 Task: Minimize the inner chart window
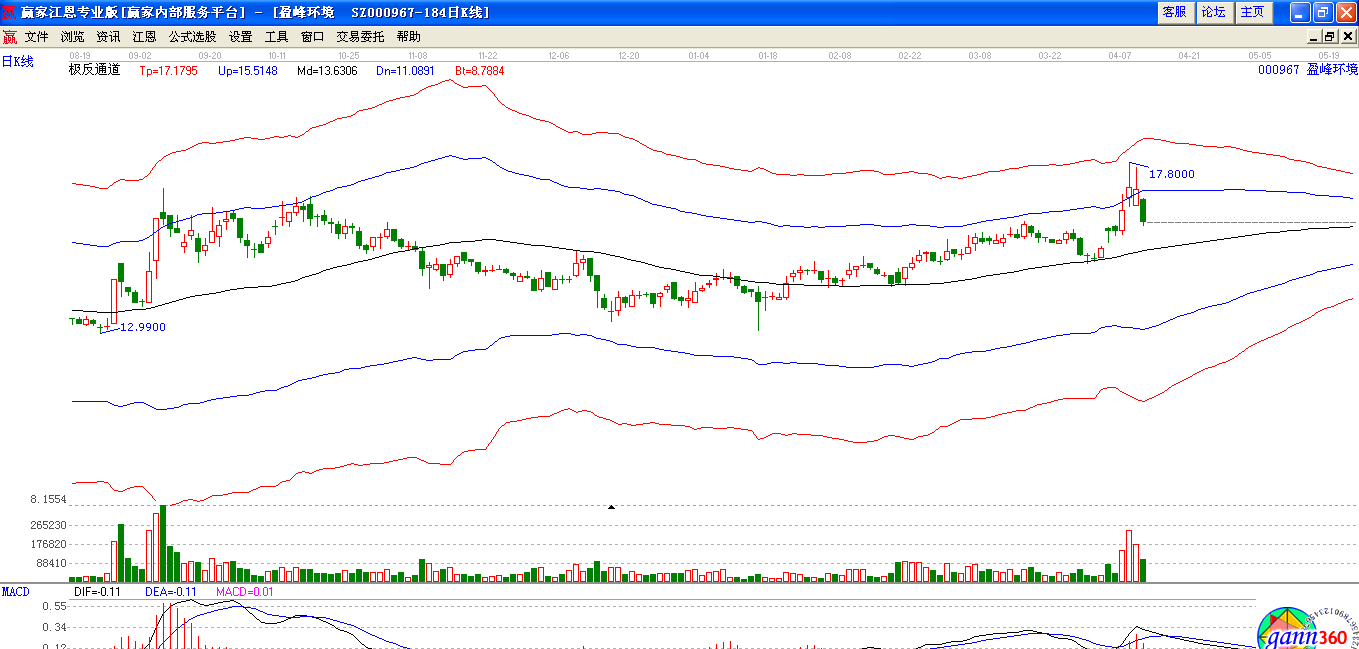[1315, 36]
